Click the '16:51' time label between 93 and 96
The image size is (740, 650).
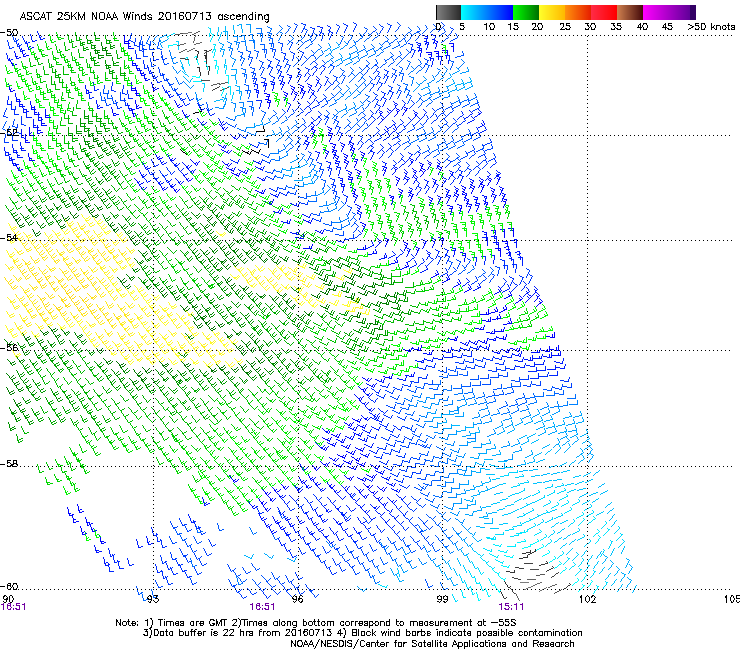(262, 607)
